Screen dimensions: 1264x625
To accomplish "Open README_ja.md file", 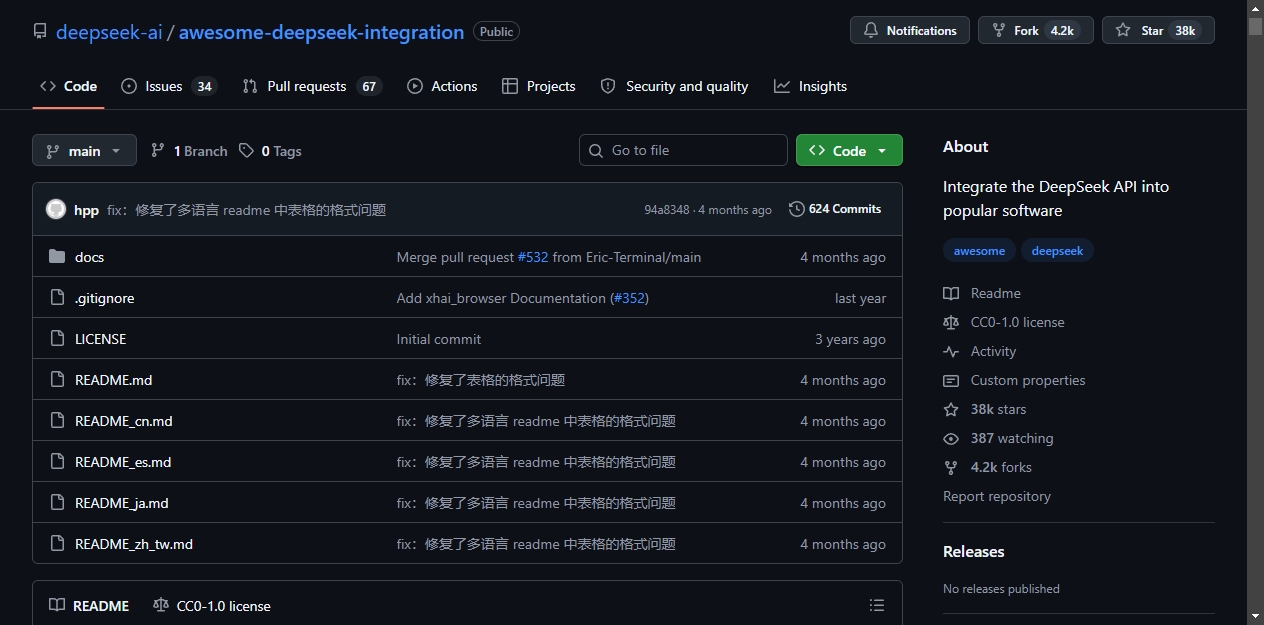I will pyautogui.click(x=121, y=503).
